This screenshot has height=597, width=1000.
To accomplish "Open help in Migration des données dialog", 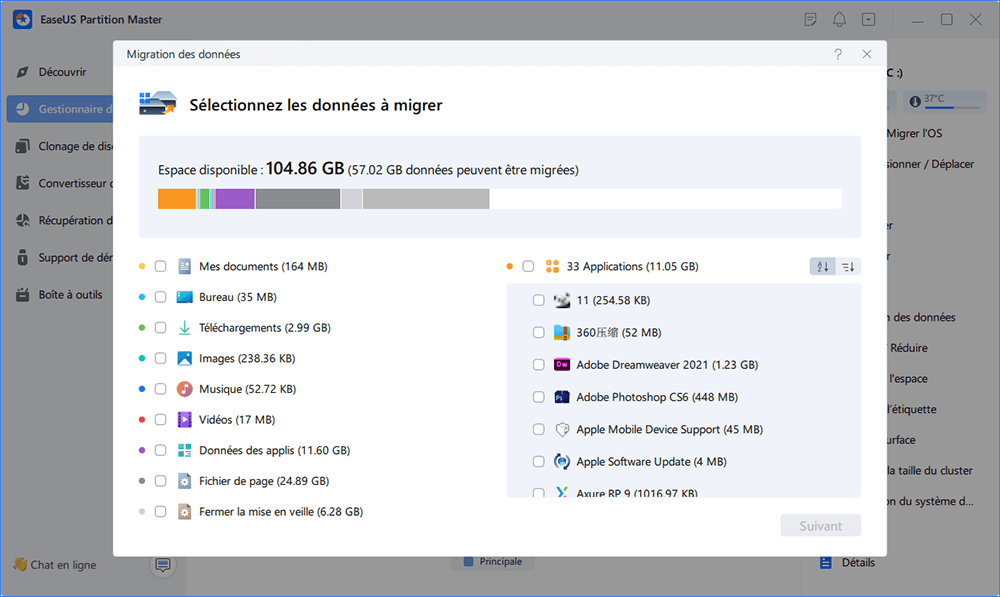I will coord(838,54).
